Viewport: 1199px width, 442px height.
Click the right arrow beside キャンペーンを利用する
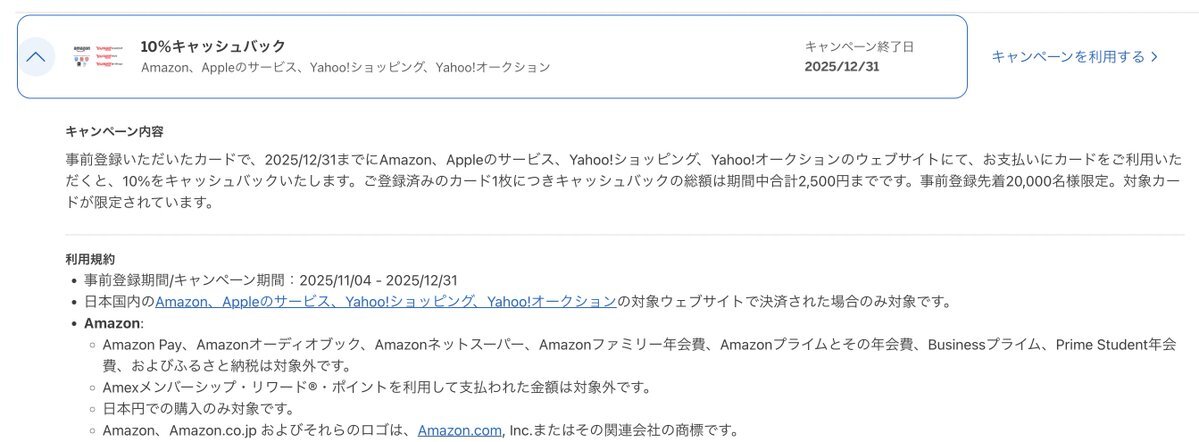pyautogui.click(x=1155, y=57)
